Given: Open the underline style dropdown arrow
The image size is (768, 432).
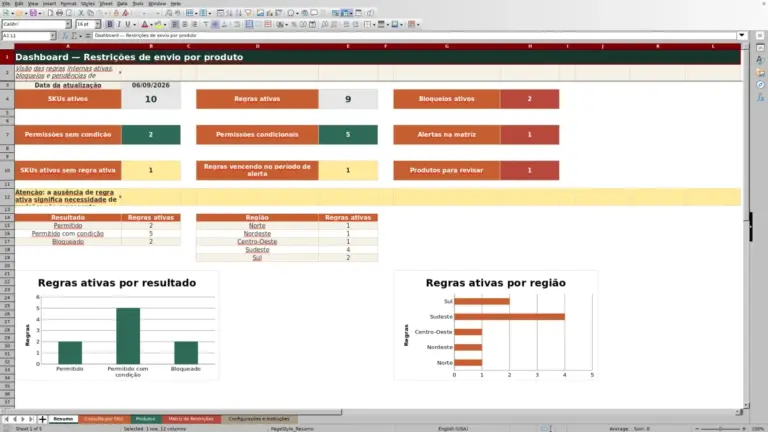Looking at the screenshot, I should tap(134, 24).
